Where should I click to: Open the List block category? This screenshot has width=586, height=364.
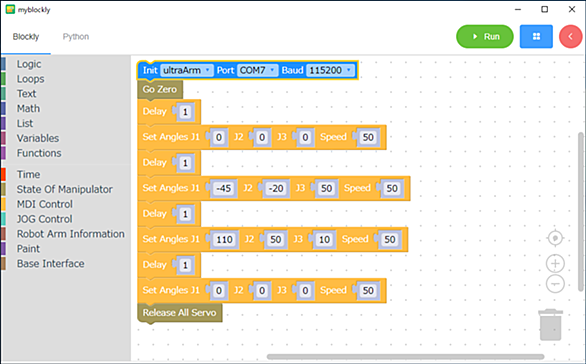click(25, 123)
